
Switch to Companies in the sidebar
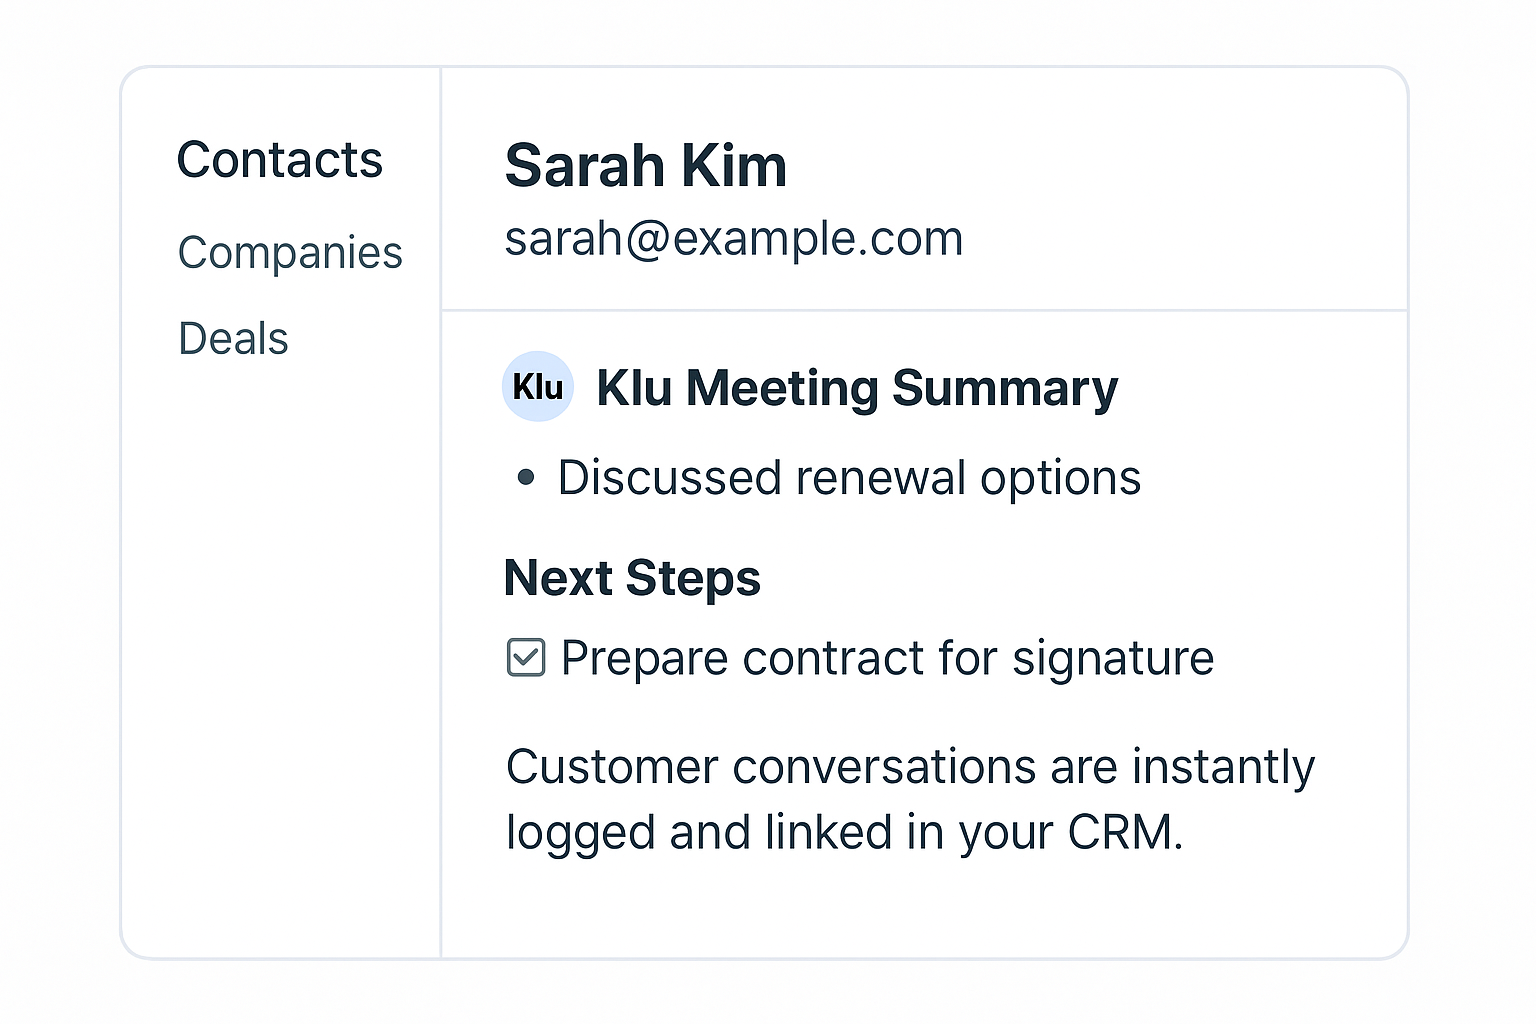[x=290, y=253]
